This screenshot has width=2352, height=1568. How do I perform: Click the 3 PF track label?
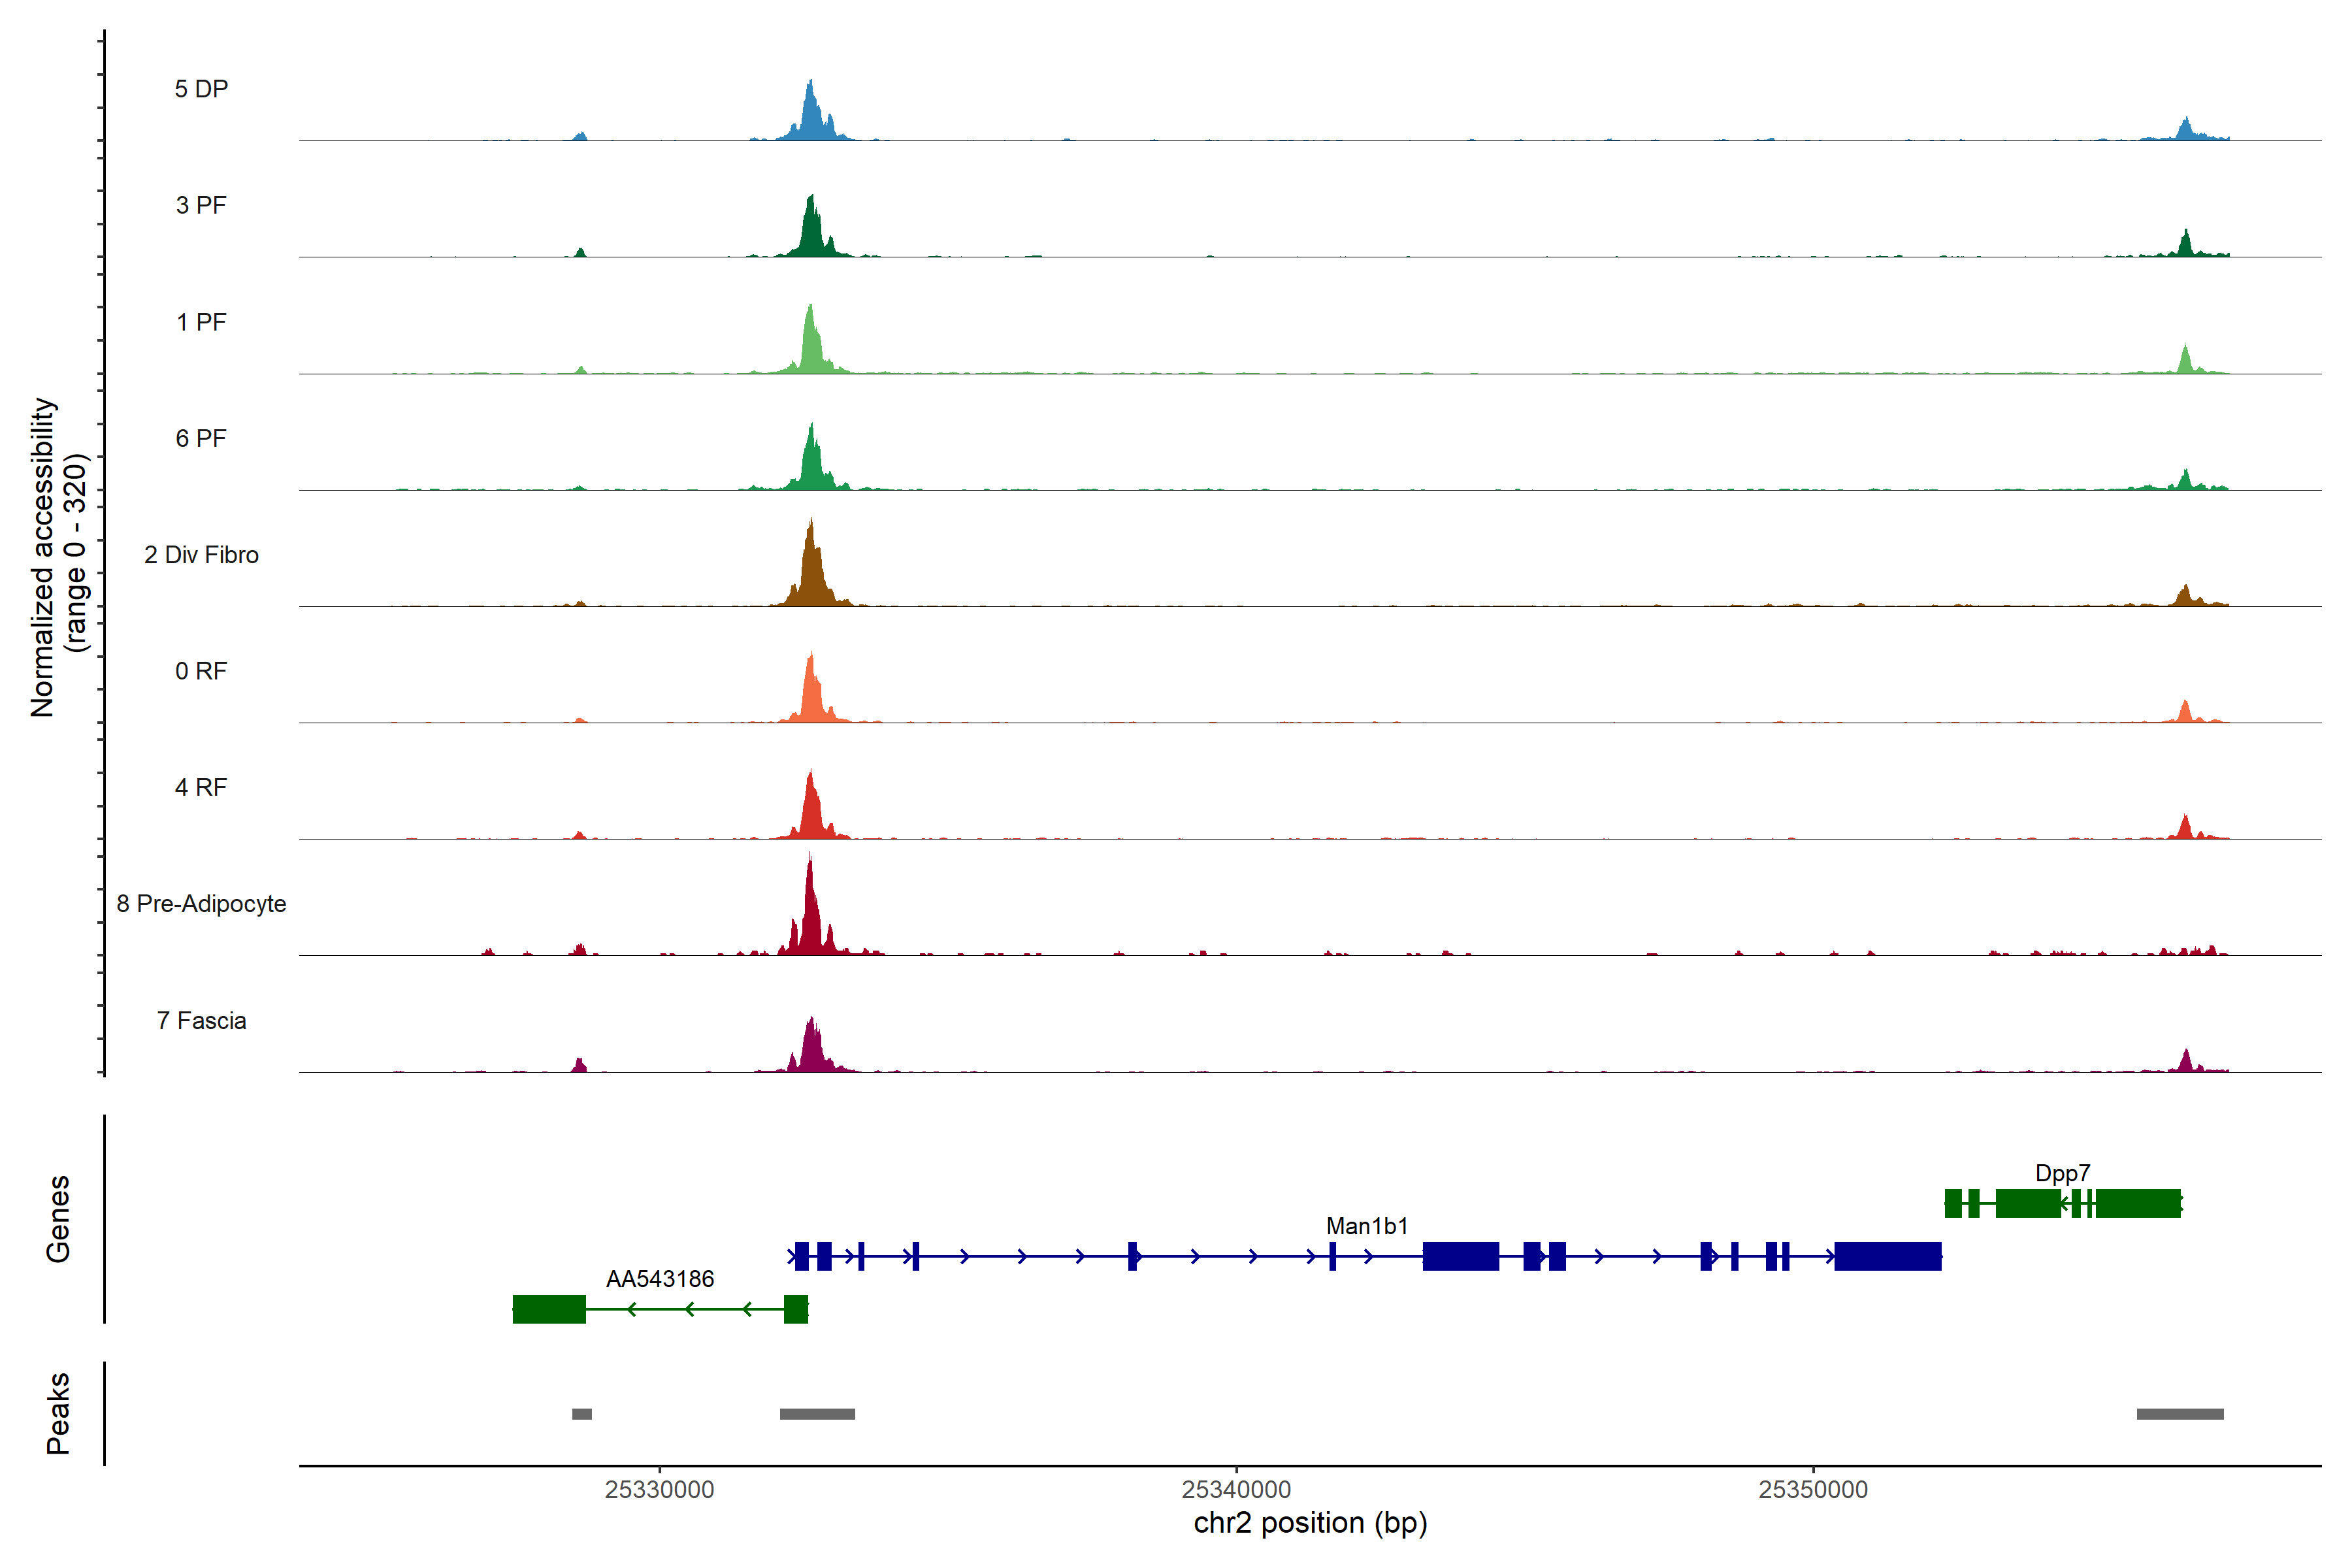(201, 205)
